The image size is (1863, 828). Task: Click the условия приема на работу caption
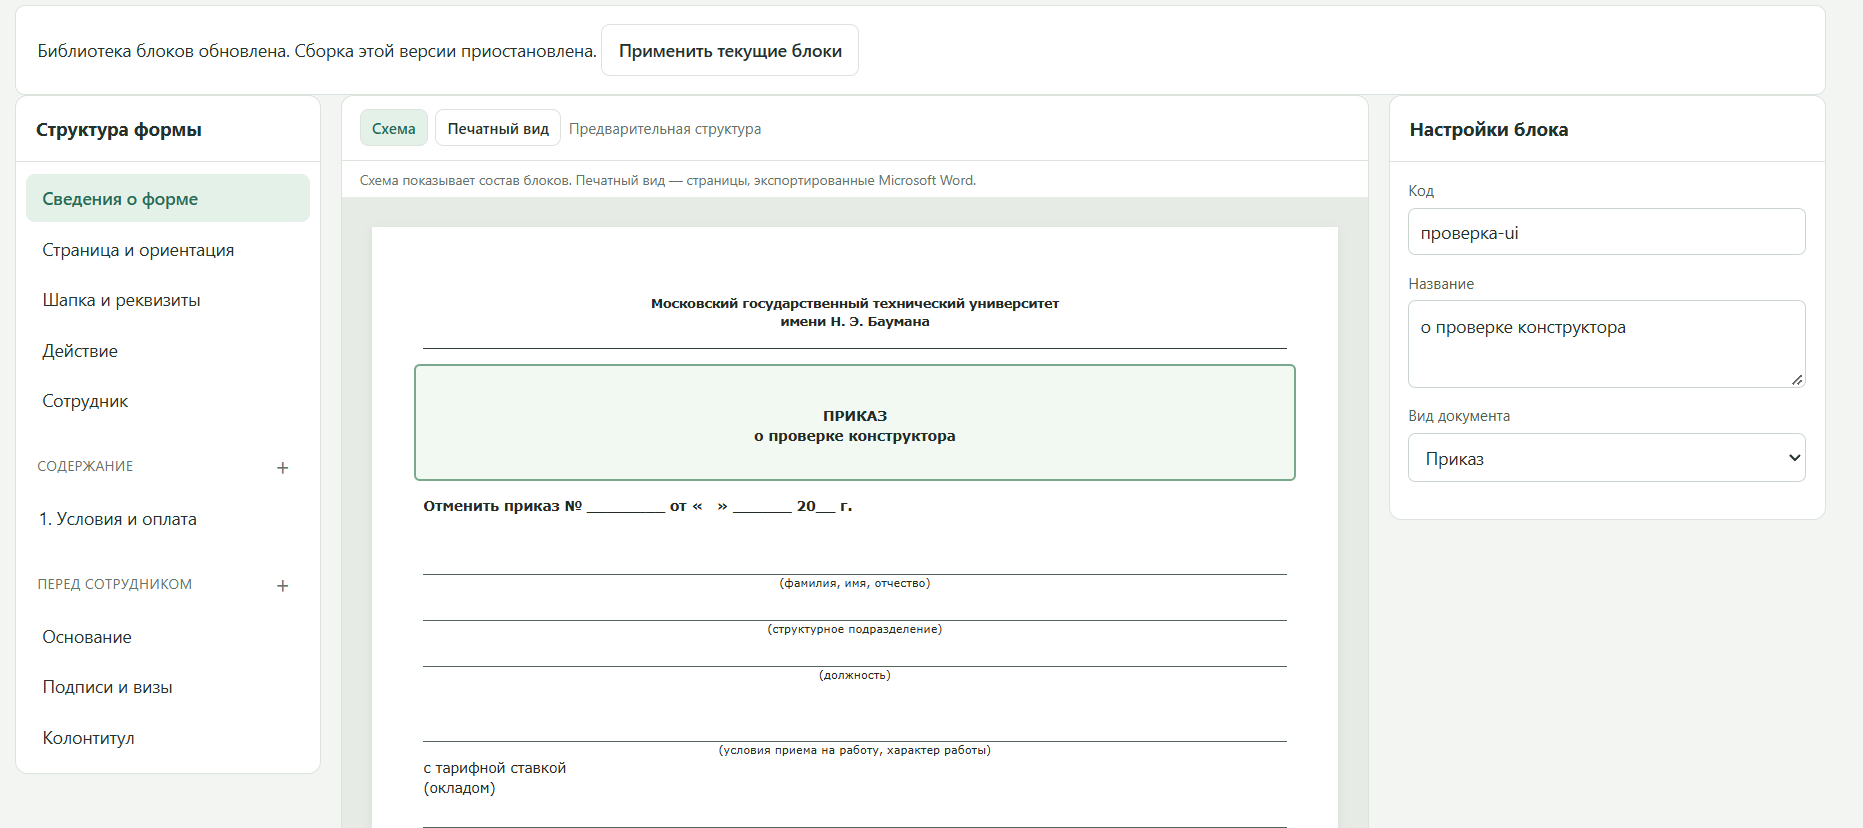point(855,750)
